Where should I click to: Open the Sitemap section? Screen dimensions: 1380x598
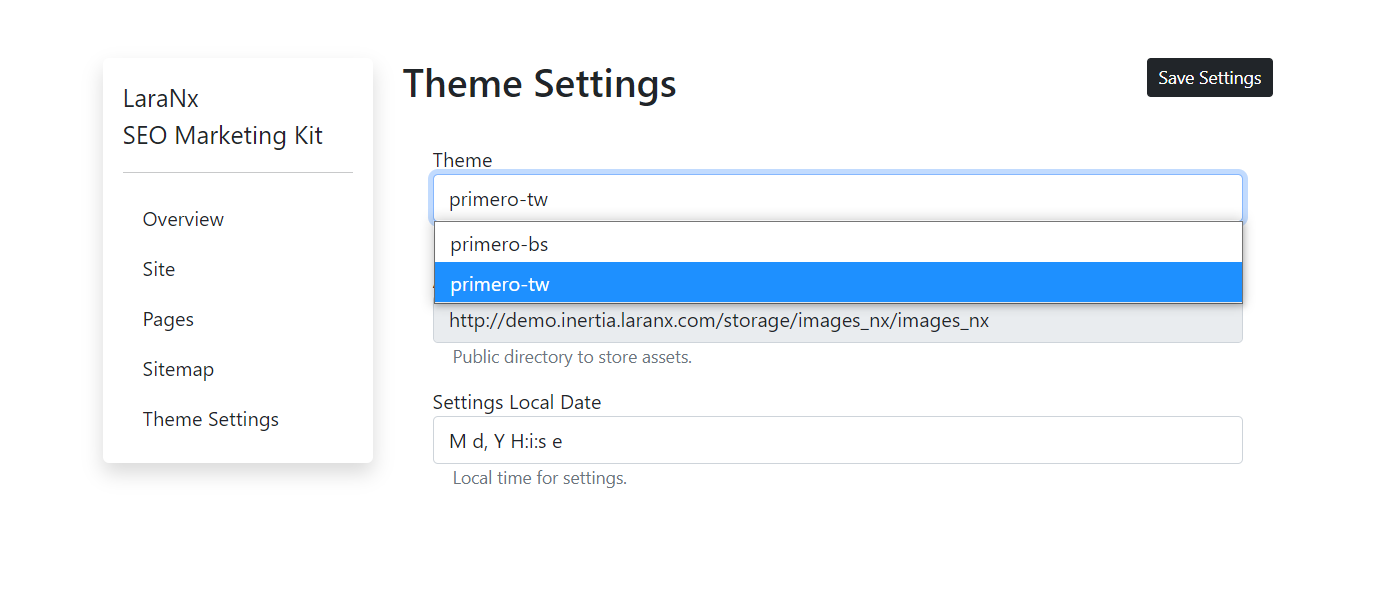click(178, 369)
